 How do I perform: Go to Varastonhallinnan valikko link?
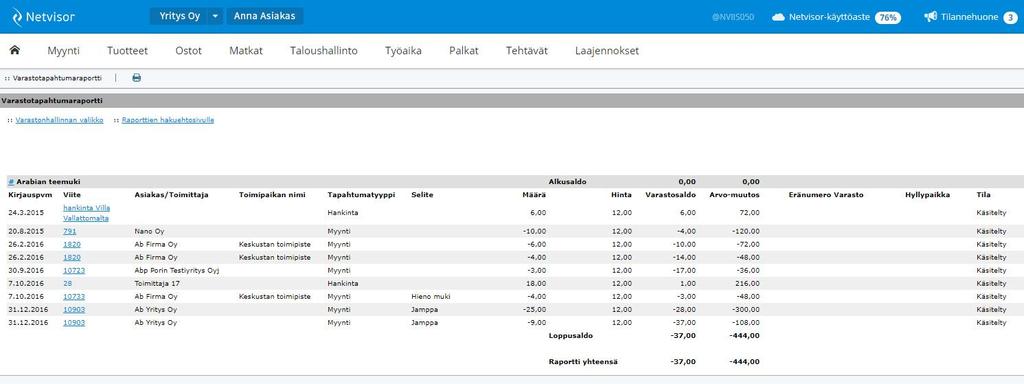coord(59,120)
